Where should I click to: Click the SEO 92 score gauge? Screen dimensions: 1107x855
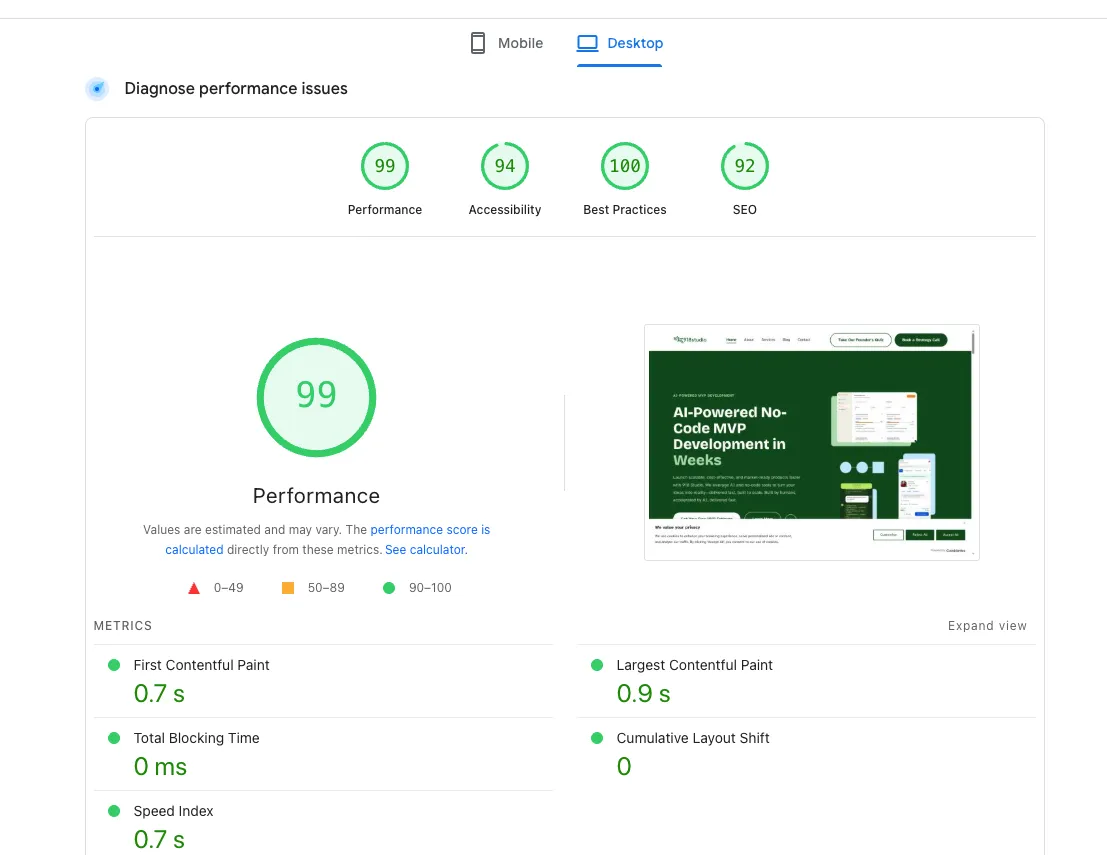744,165
